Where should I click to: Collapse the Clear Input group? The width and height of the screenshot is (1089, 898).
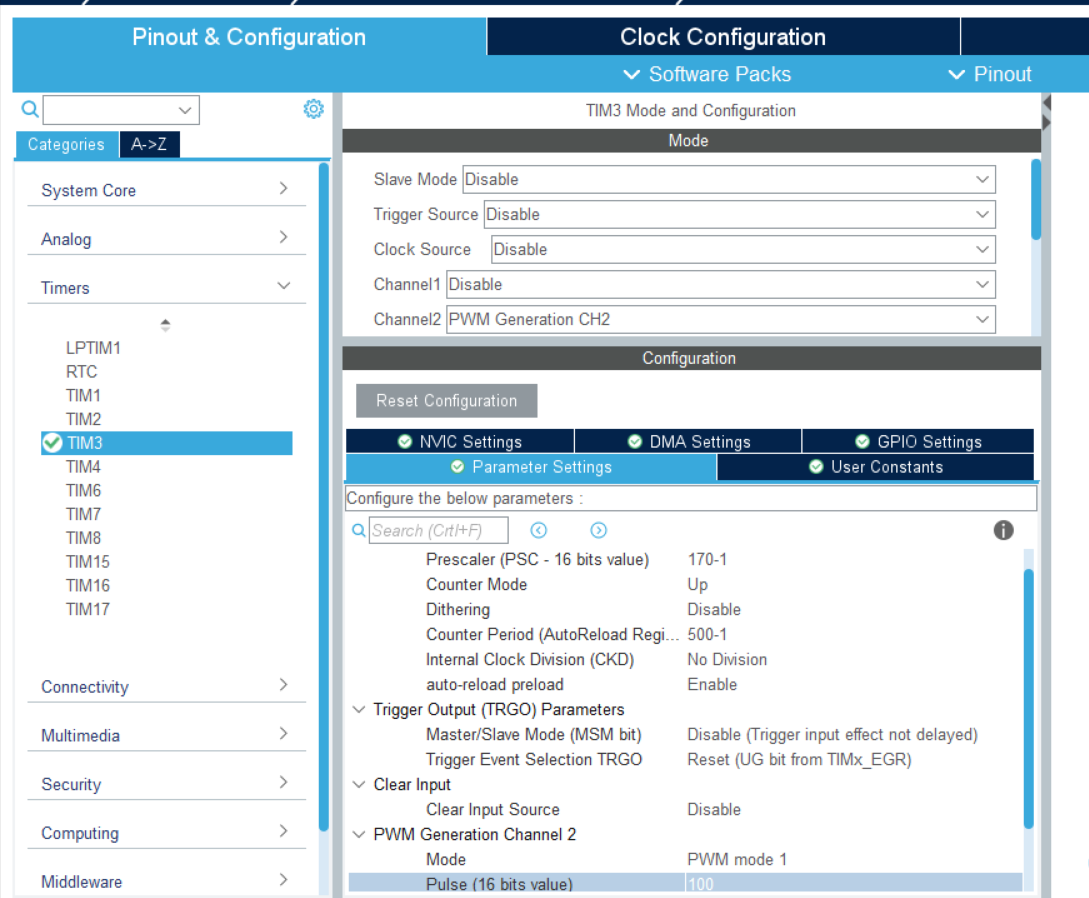[359, 784]
